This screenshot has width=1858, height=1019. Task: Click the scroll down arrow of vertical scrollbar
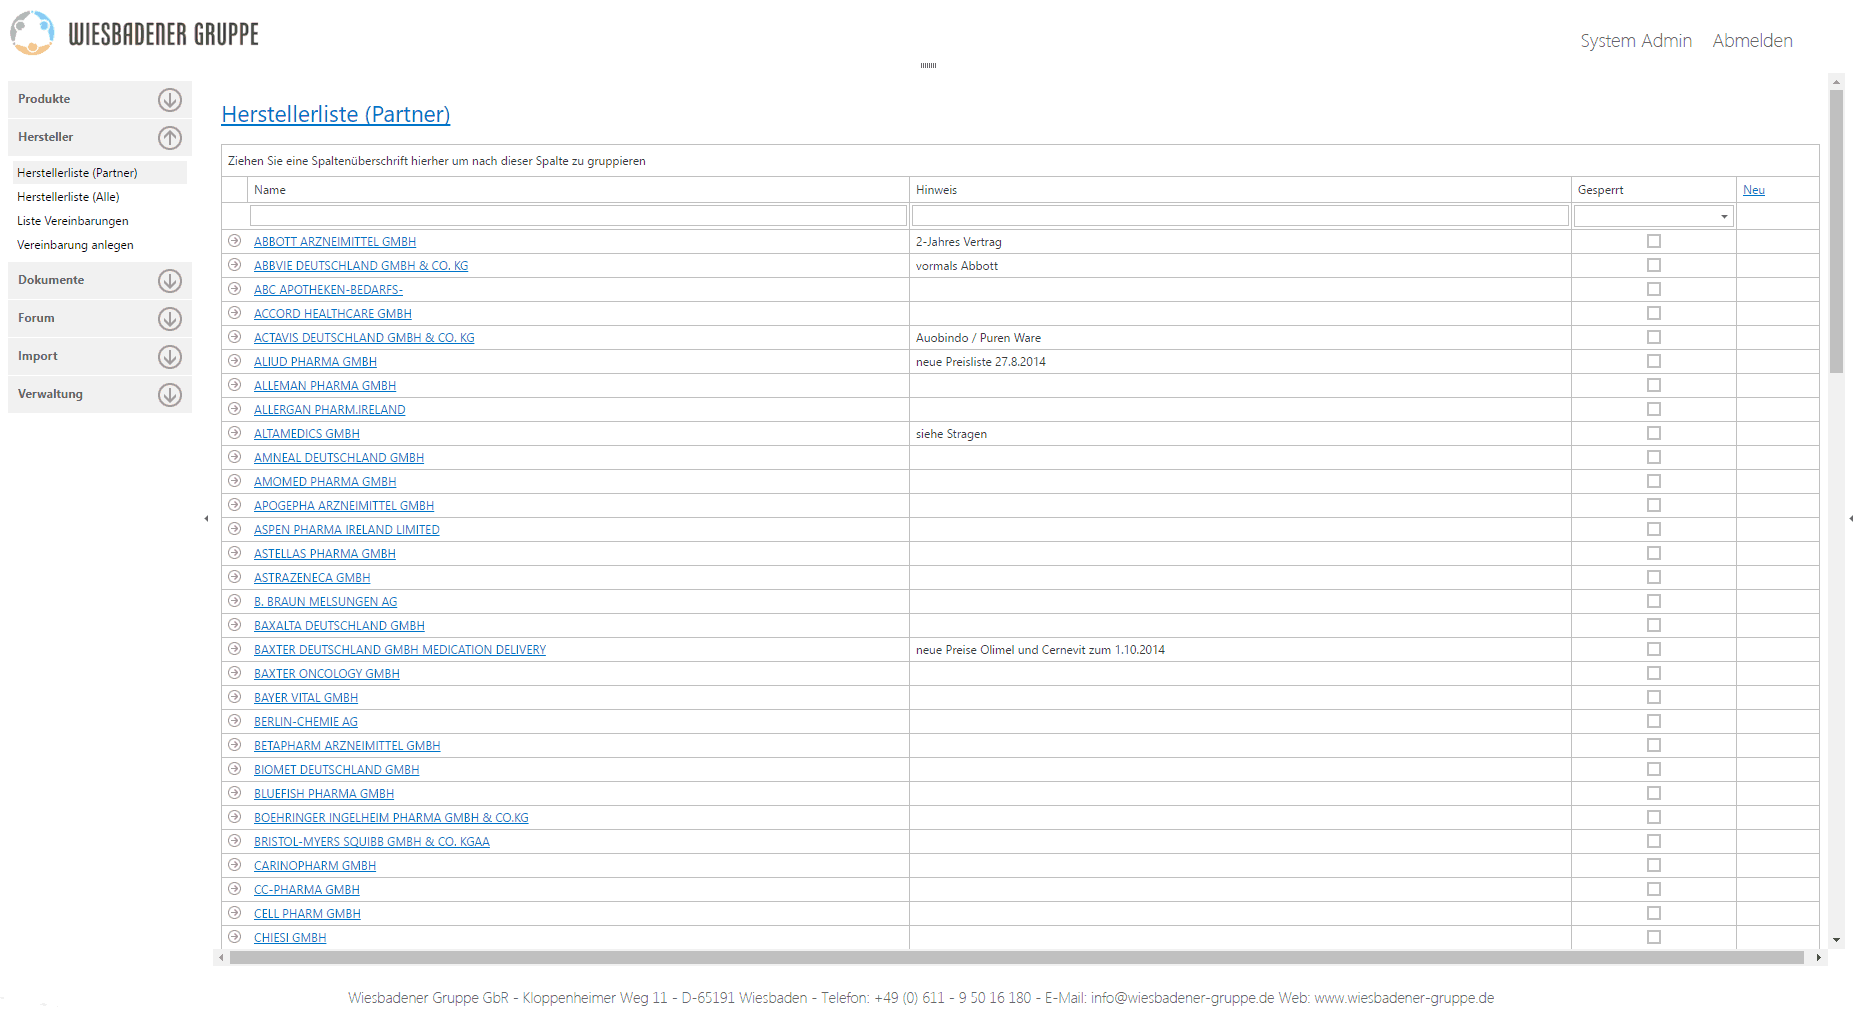click(x=1836, y=940)
